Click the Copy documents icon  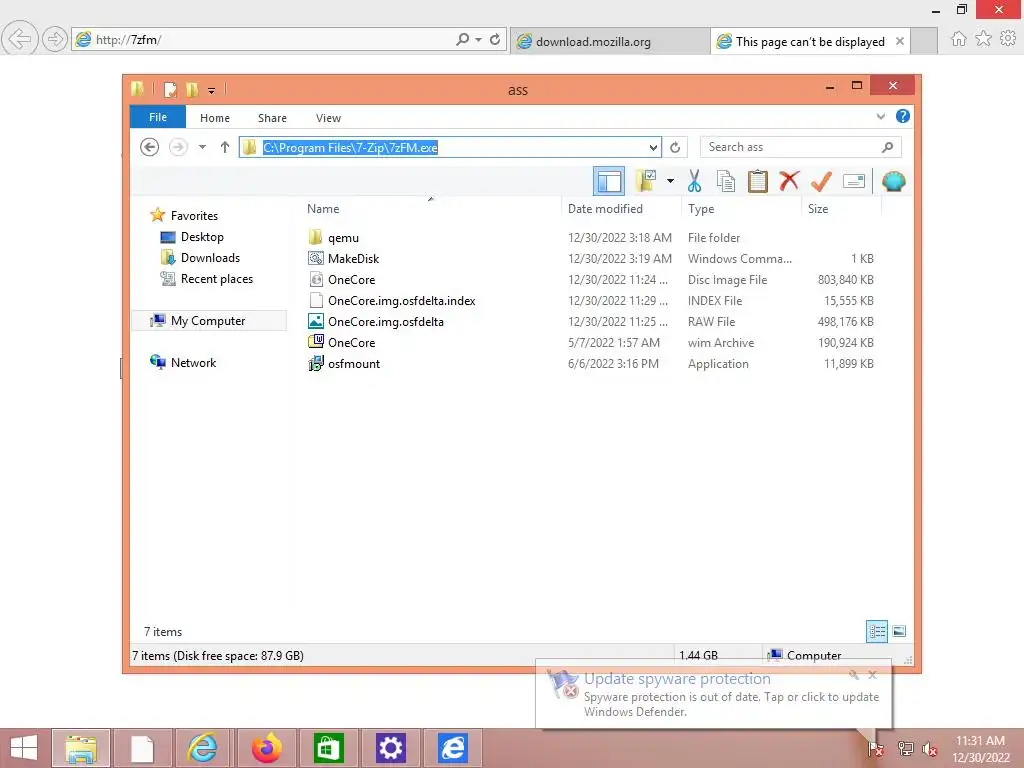(x=726, y=181)
